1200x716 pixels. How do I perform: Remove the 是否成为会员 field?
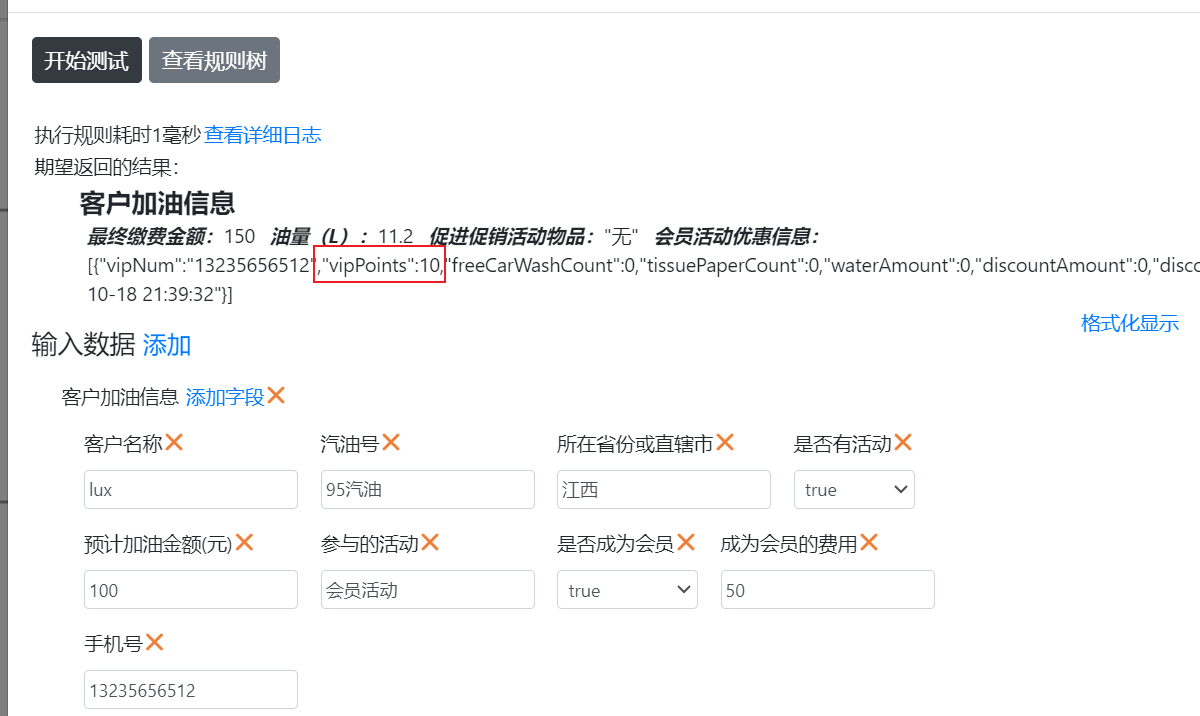[686, 543]
